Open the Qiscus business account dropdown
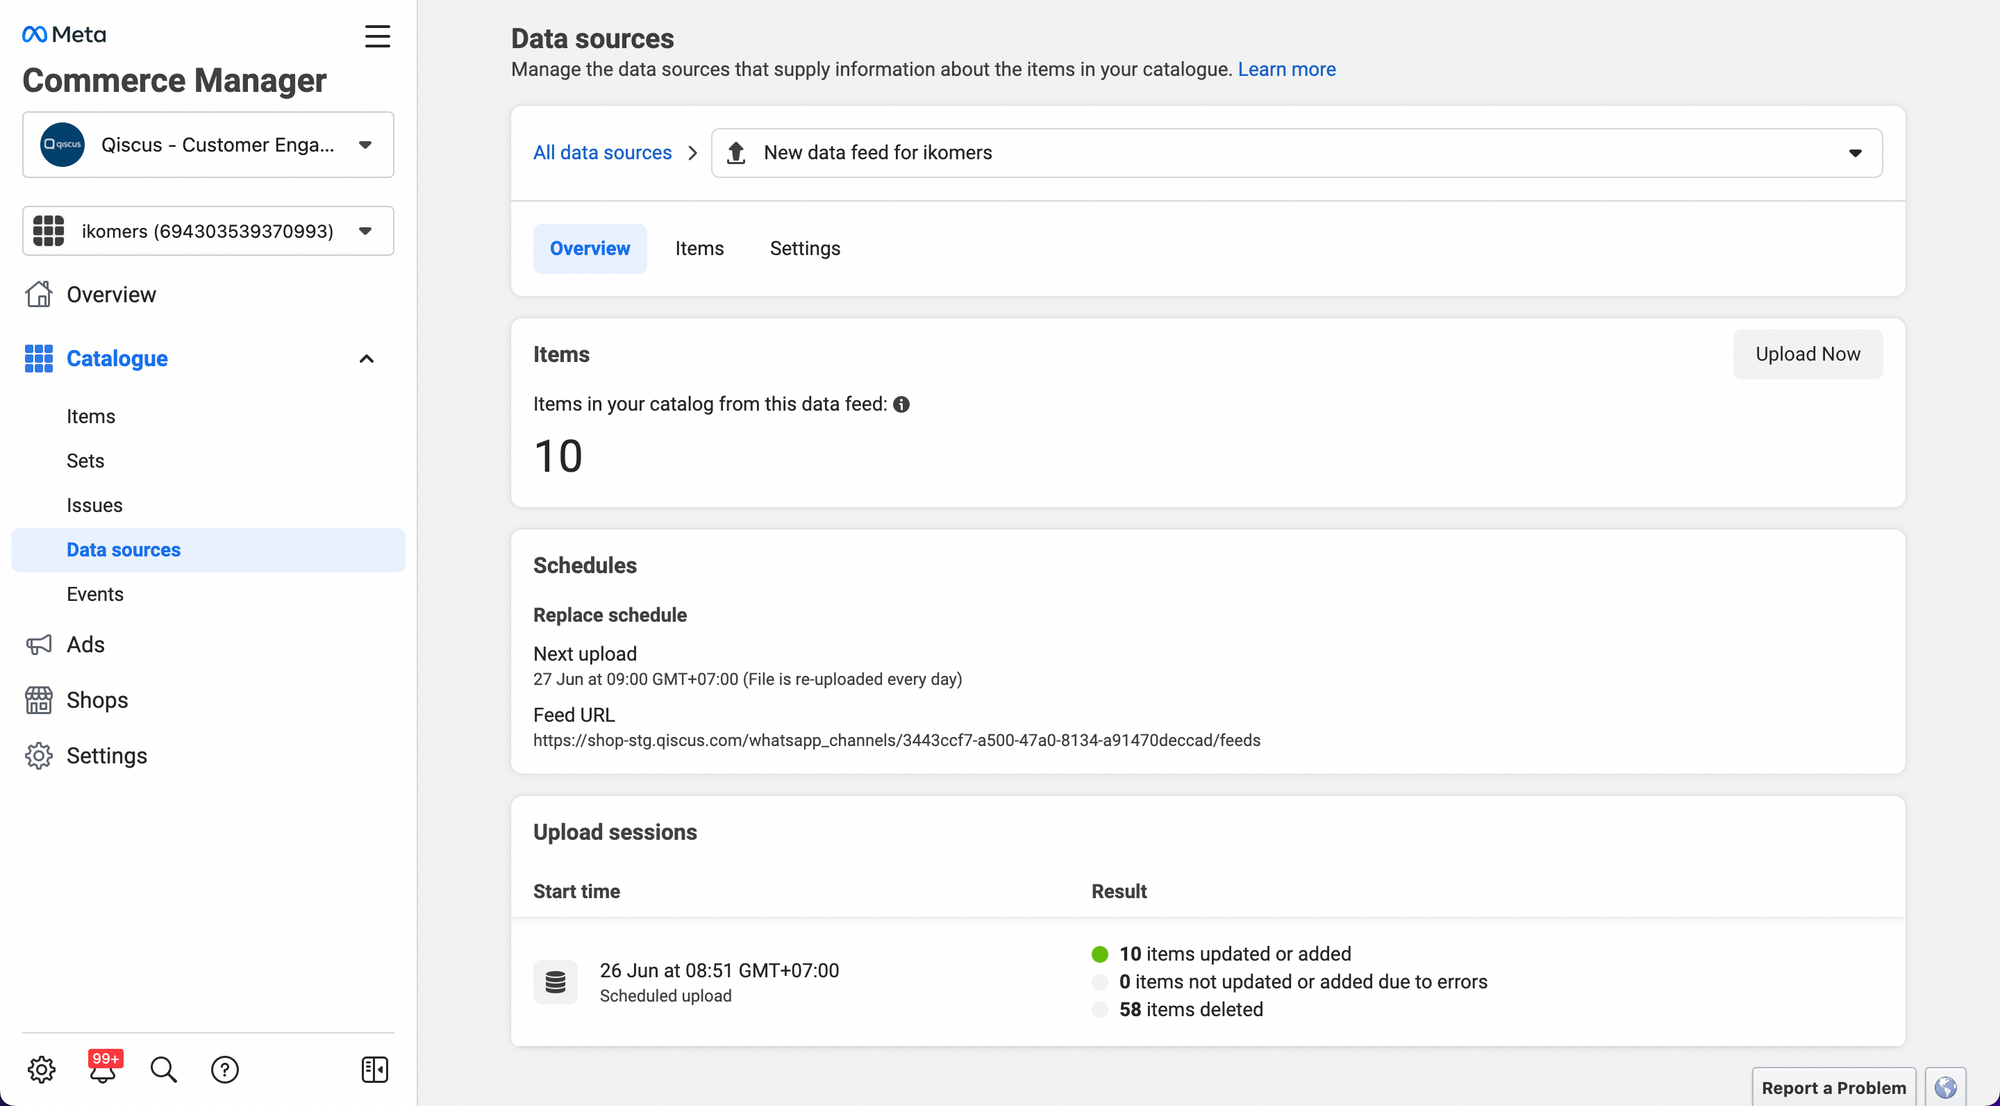This screenshot has width=2000, height=1106. click(208, 145)
